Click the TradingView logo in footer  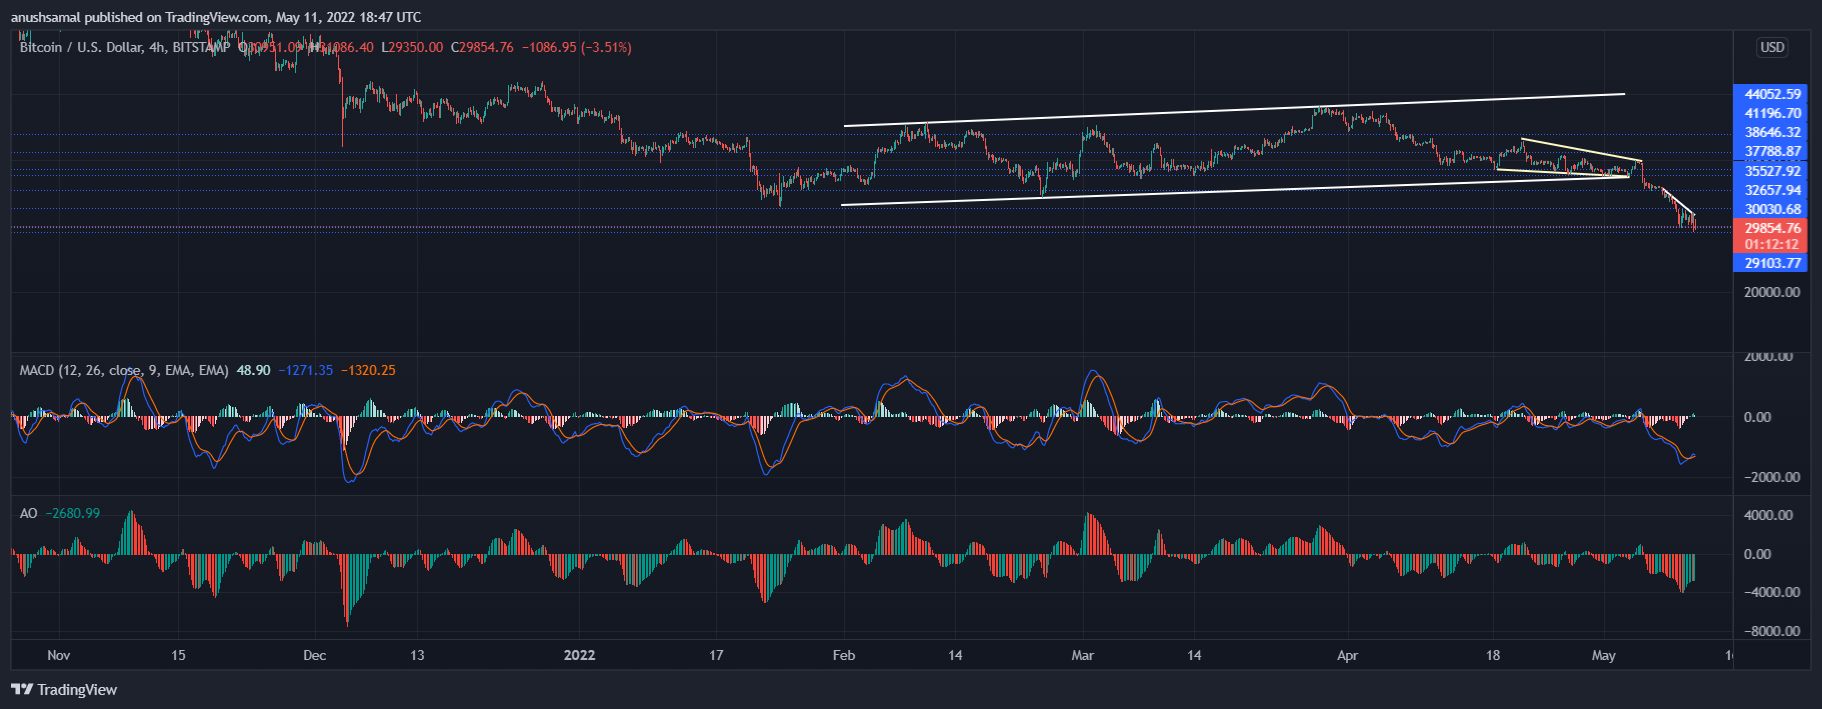click(64, 690)
